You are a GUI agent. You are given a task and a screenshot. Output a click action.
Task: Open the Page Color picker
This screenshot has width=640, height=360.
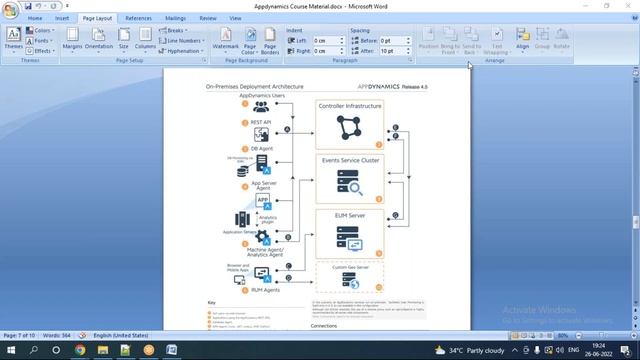pyautogui.click(x=249, y=40)
